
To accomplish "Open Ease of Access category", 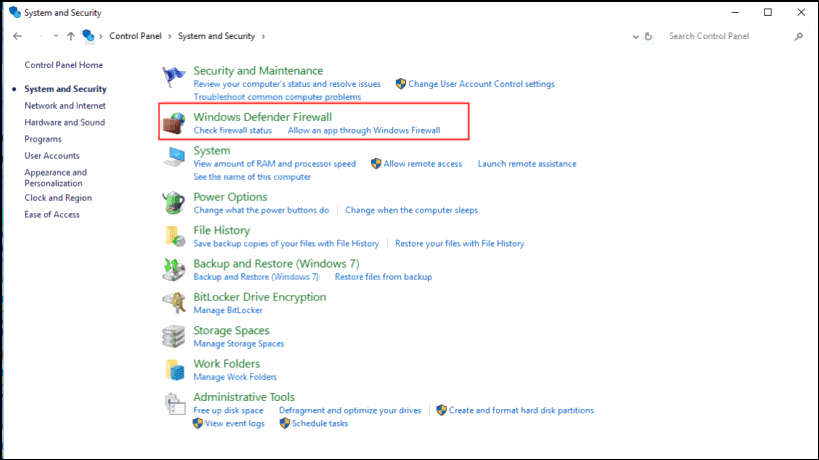I will click(52, 215).
